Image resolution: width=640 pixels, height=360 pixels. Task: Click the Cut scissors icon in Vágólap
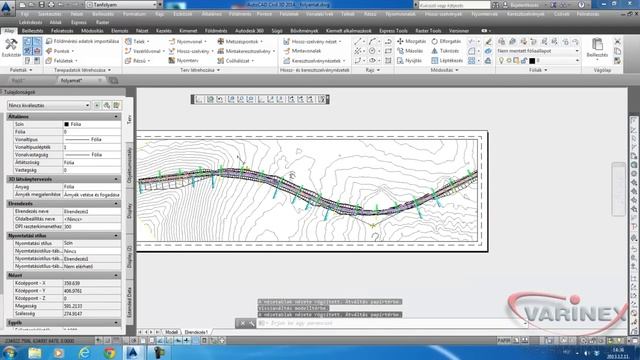tap(617, 42)
